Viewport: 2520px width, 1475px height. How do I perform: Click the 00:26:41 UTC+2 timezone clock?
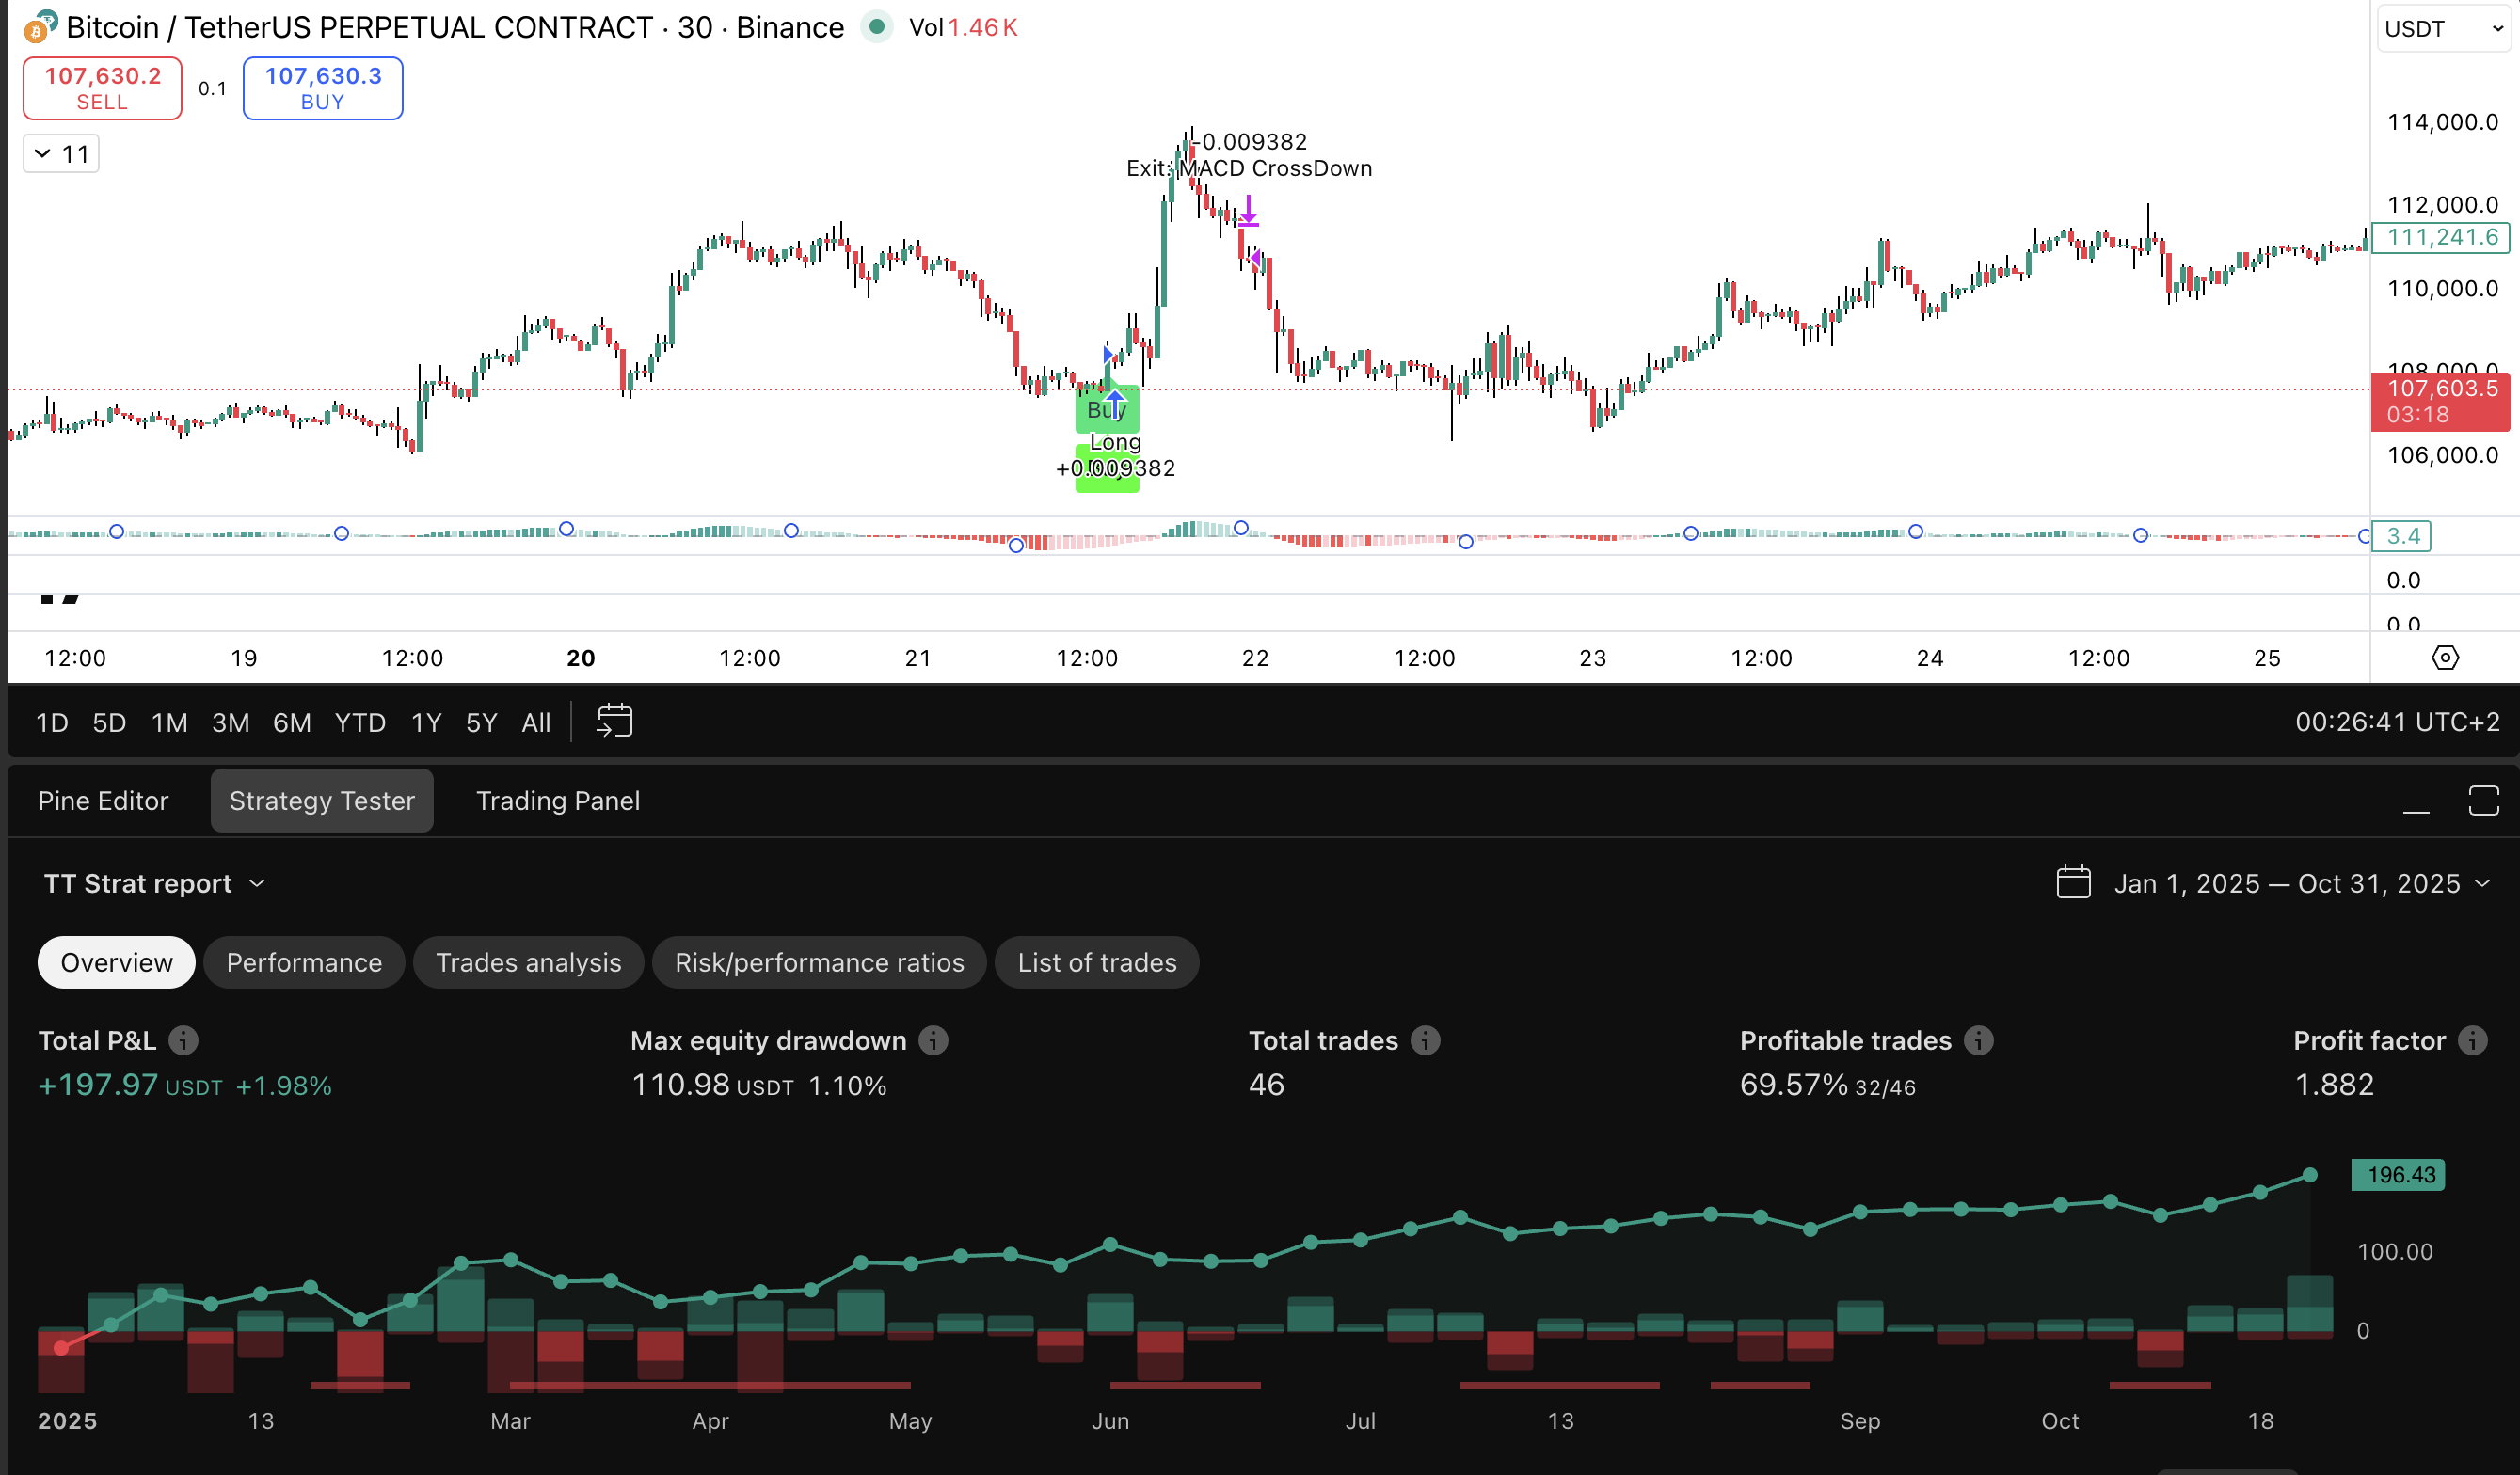(x=2397, y=722)
